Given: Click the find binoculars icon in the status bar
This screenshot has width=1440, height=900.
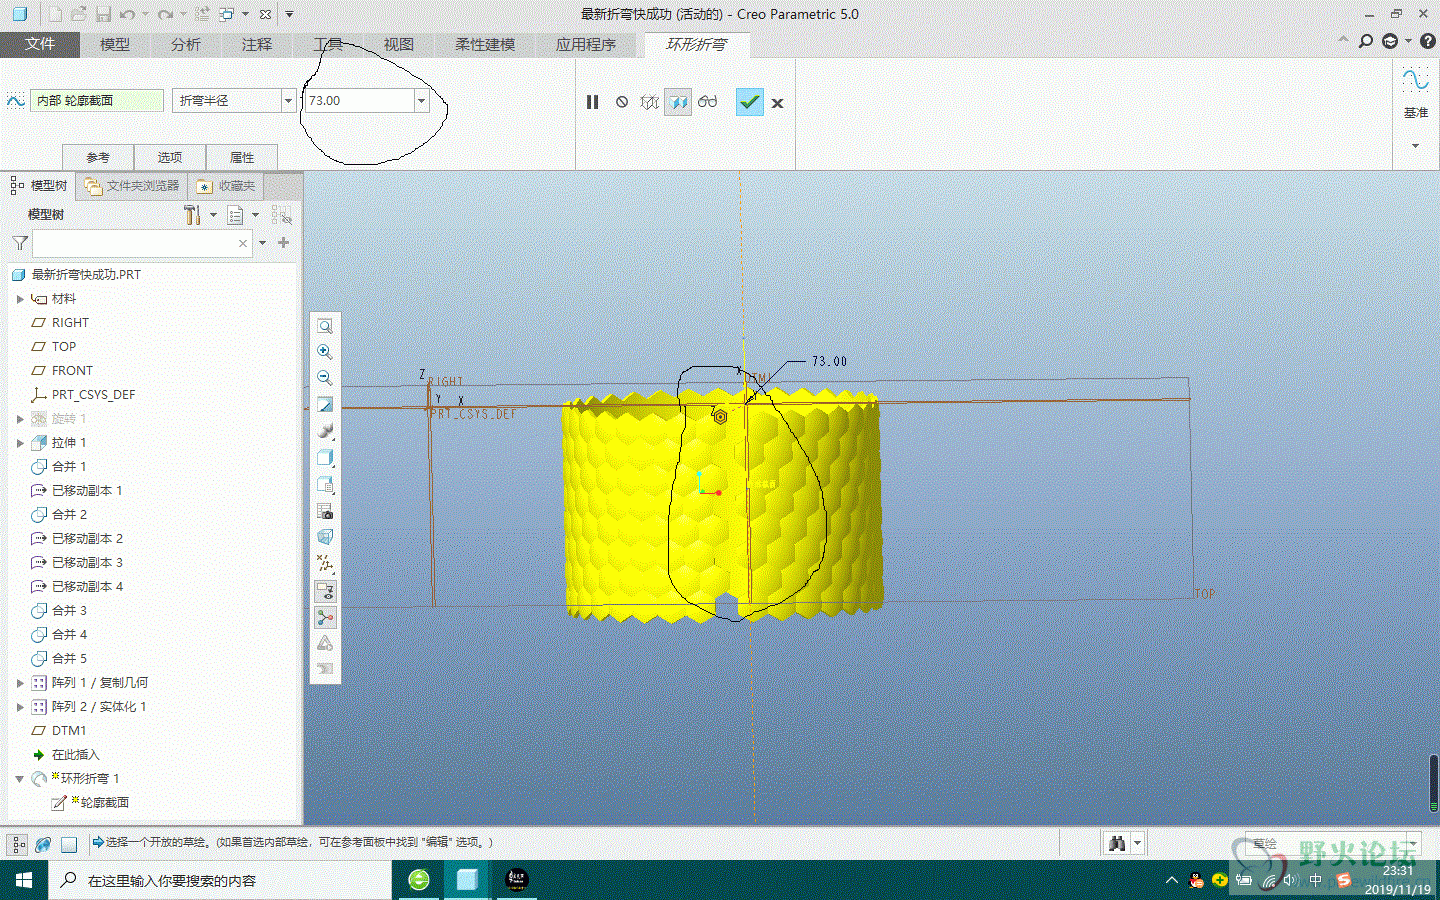Looking at the screenshot, I should tap(1117, 843).
